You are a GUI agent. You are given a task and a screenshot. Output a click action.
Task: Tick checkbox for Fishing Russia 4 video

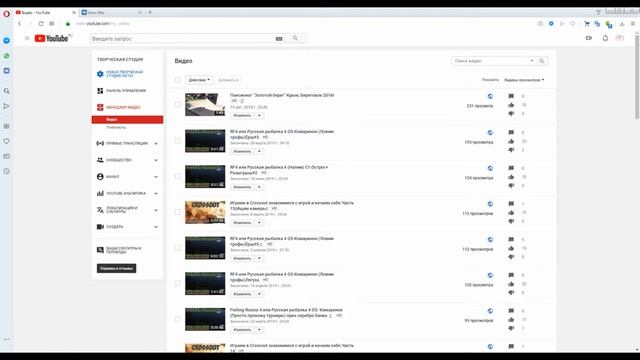pos(178,319)
